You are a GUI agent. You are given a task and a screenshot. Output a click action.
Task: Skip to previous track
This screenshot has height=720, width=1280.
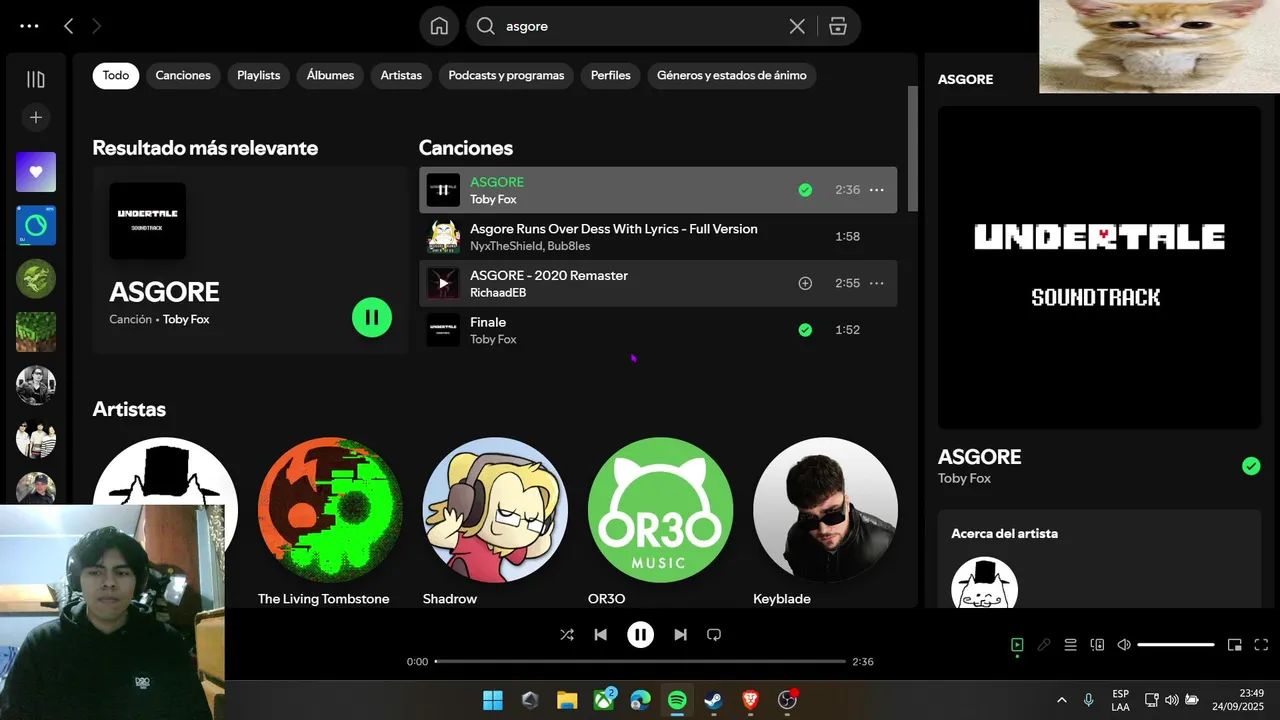[600, 635]
